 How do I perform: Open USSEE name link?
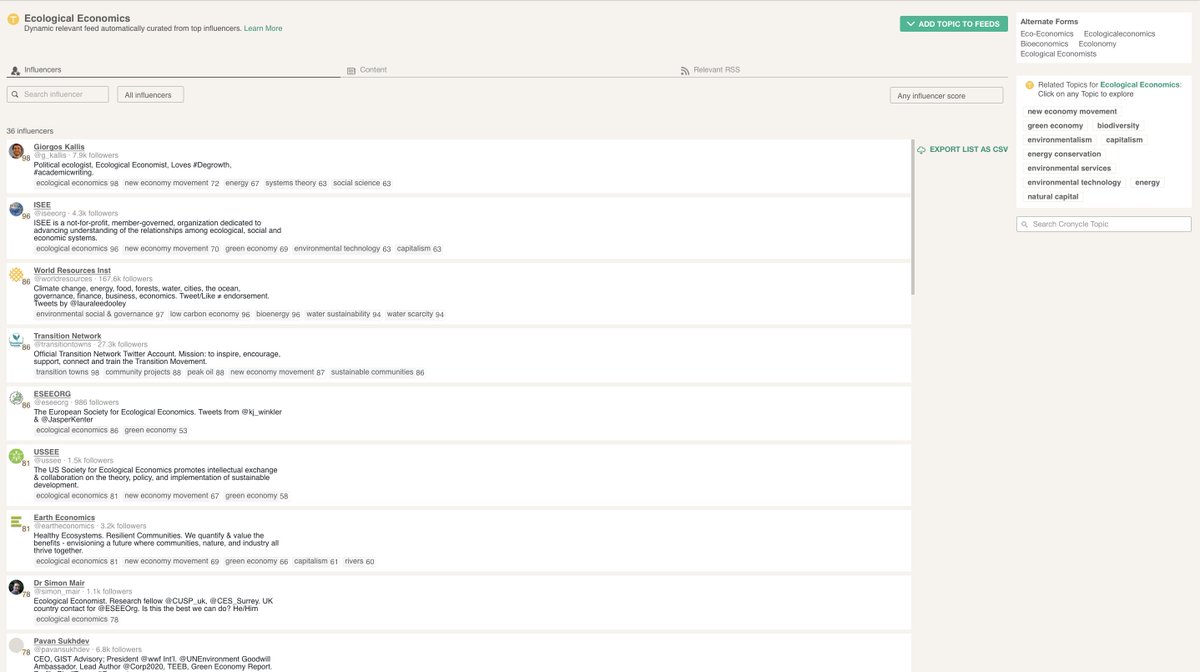tap(47, 452)
